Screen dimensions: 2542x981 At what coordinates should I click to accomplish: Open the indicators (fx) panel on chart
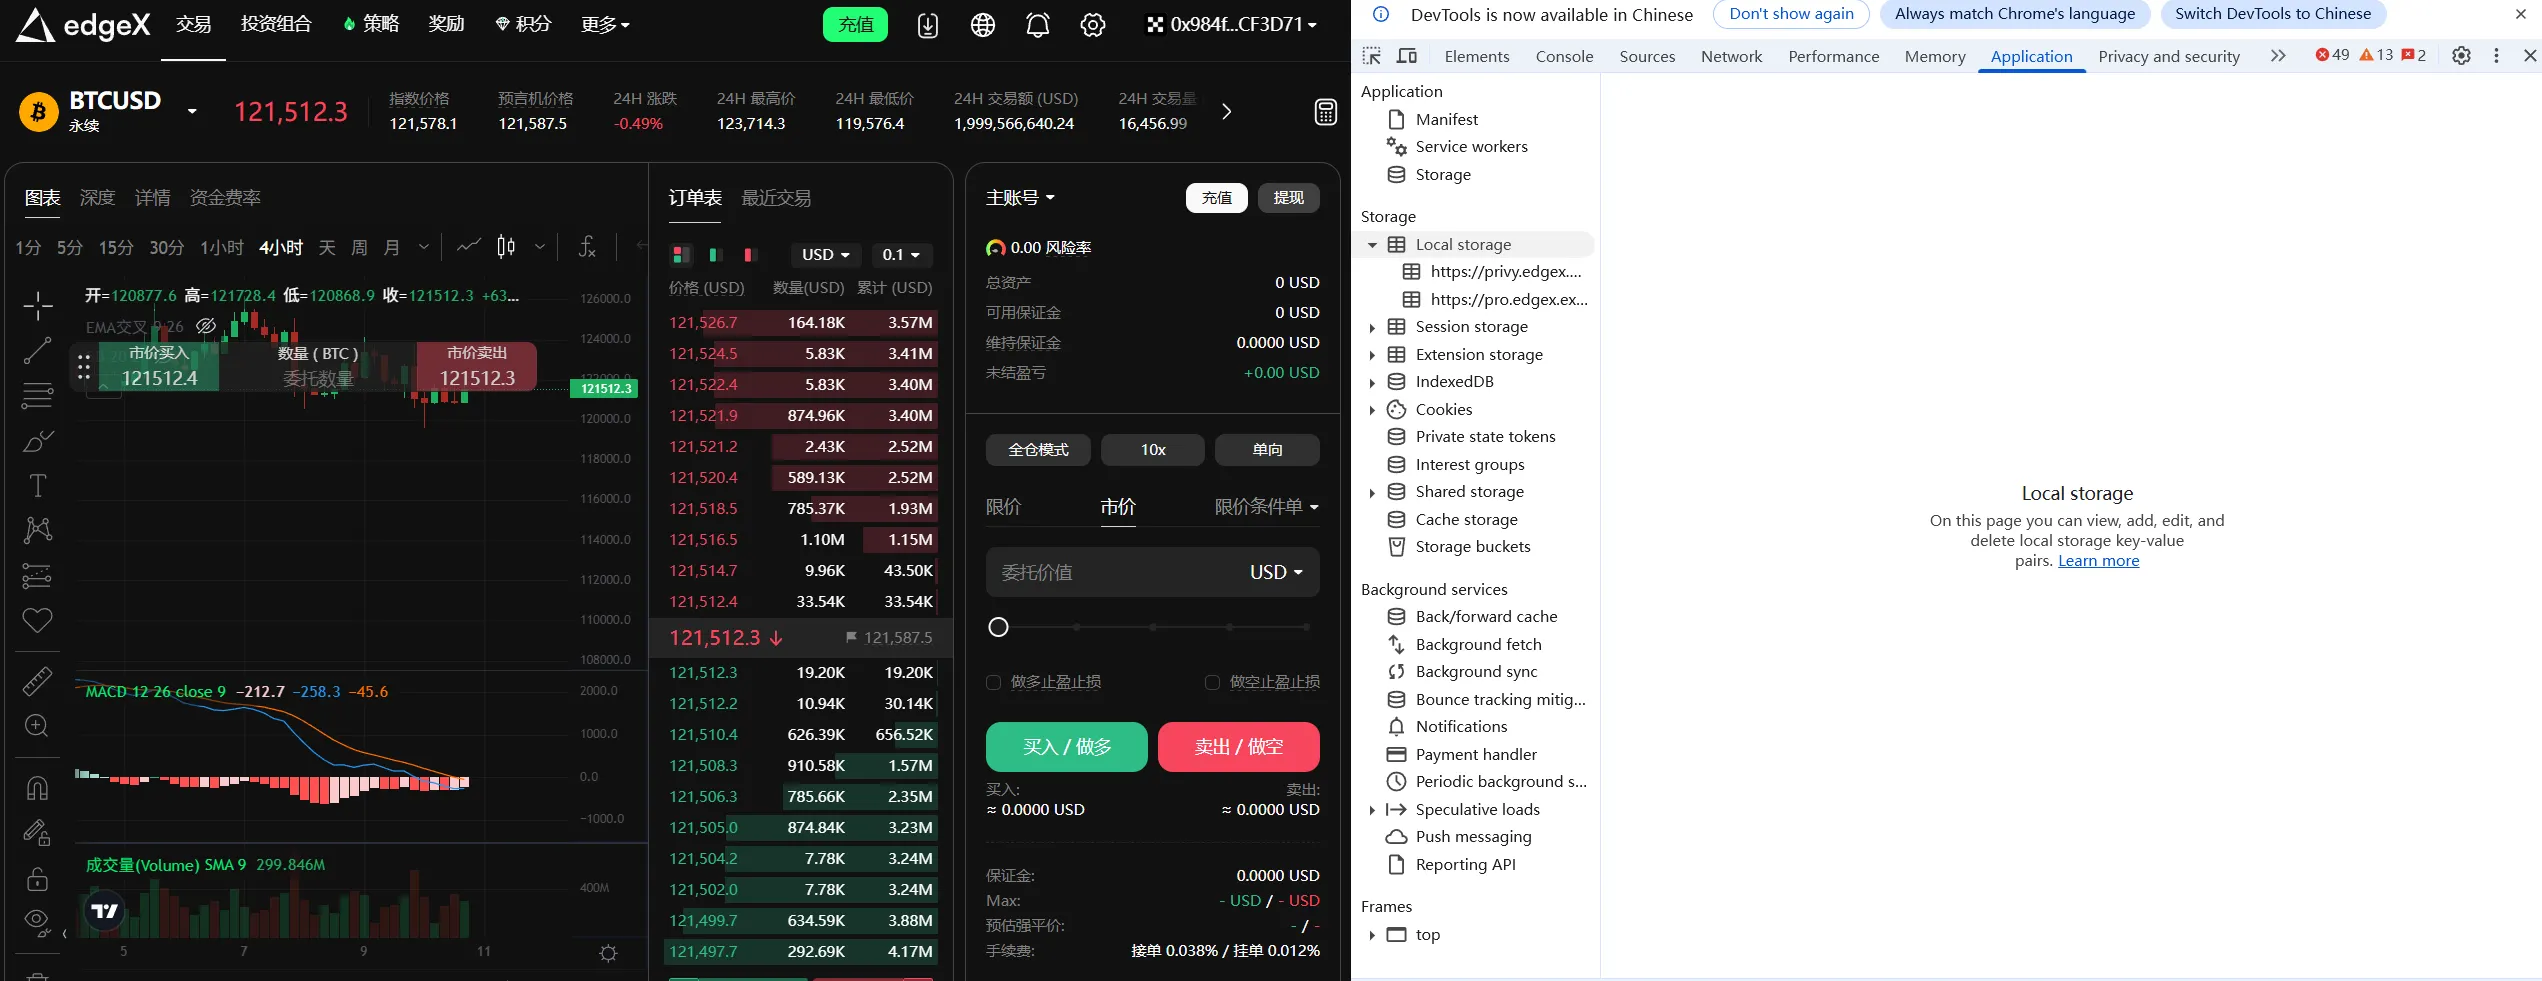point(587,247)
